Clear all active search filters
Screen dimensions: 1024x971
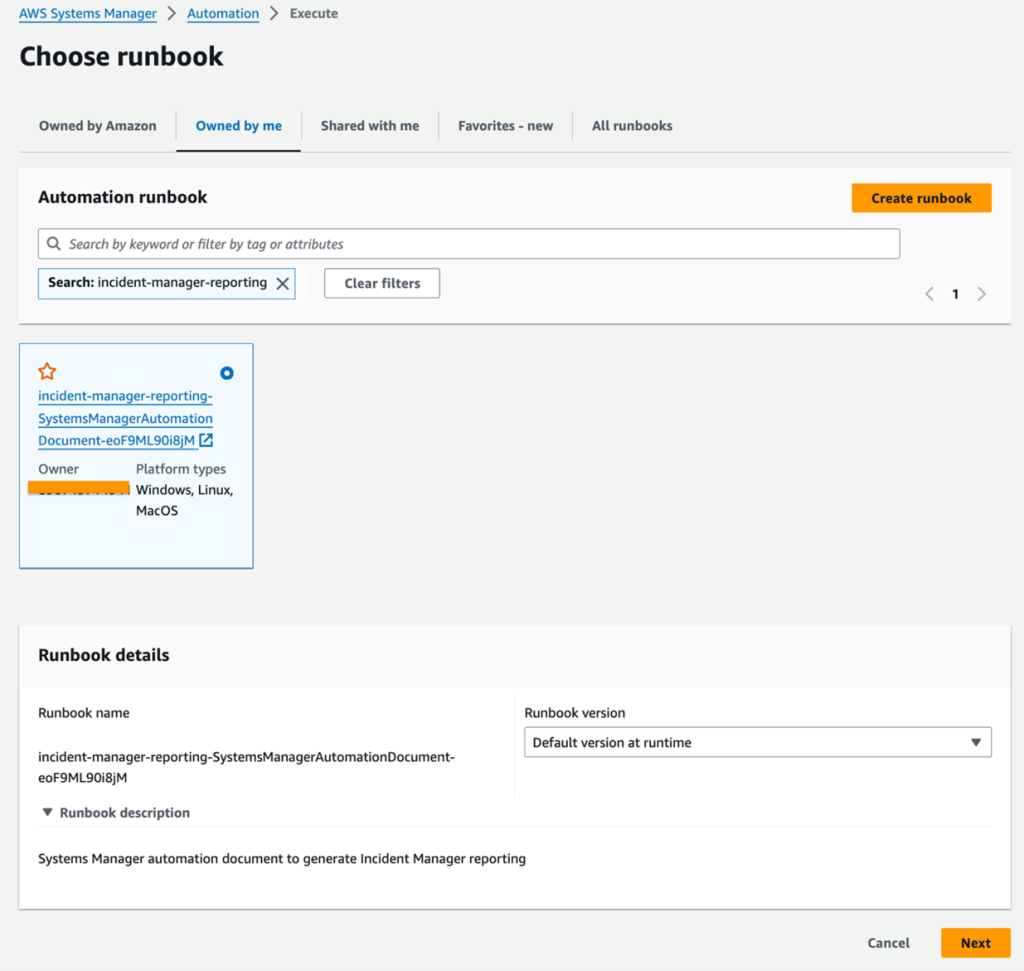381,283
